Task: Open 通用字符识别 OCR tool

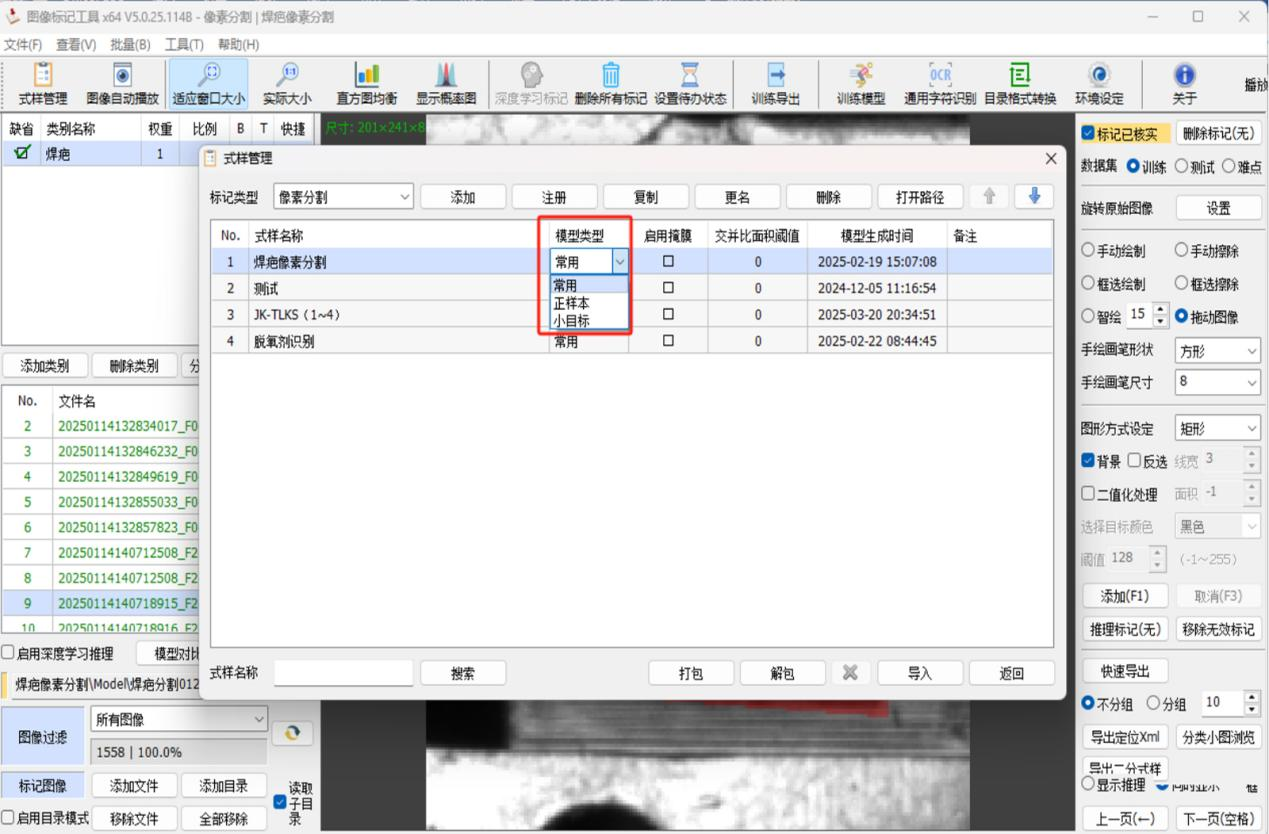Action: (940, 84)
